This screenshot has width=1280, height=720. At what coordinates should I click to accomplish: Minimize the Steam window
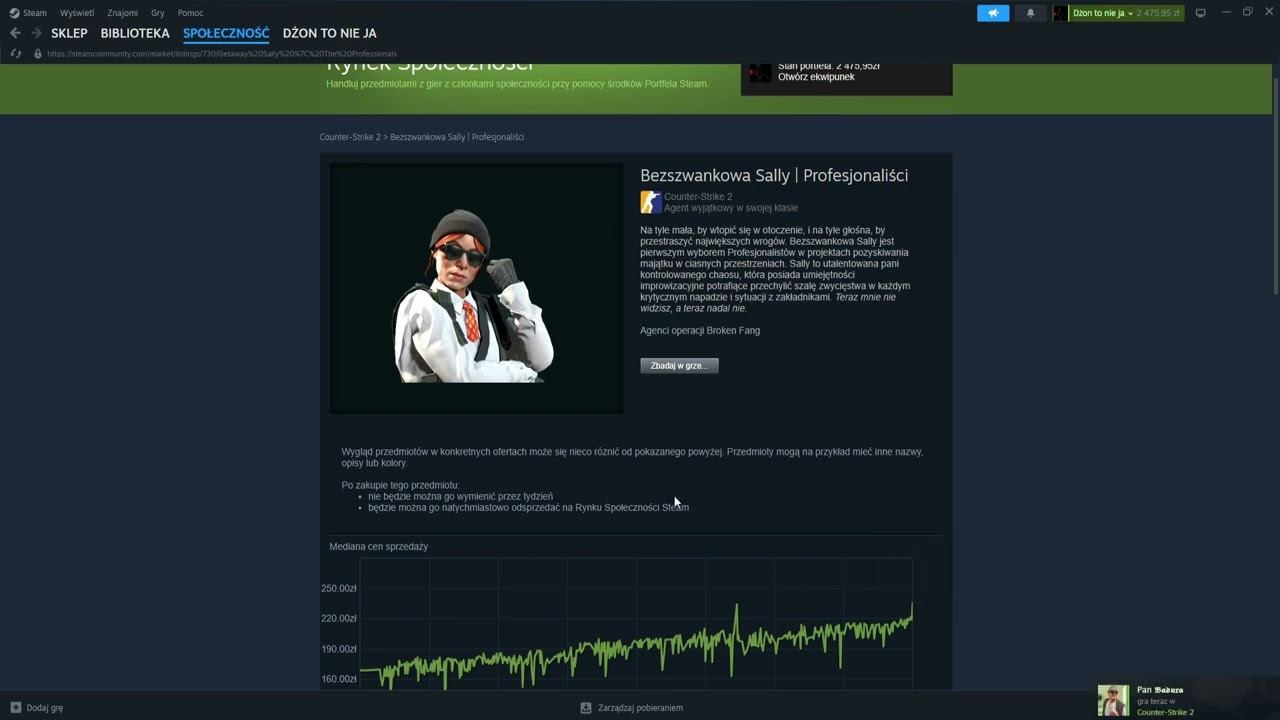point(1226,13)
